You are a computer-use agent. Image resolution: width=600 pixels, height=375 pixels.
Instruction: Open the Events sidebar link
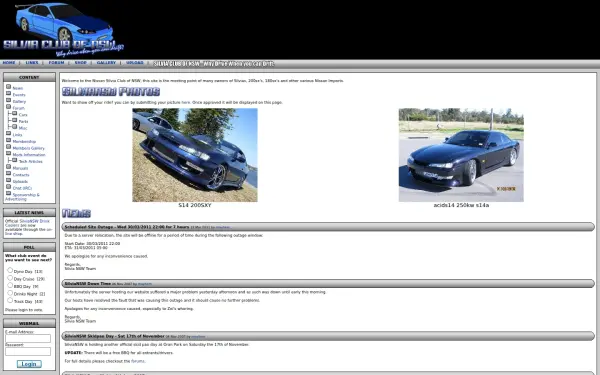(x=19, y=95)
